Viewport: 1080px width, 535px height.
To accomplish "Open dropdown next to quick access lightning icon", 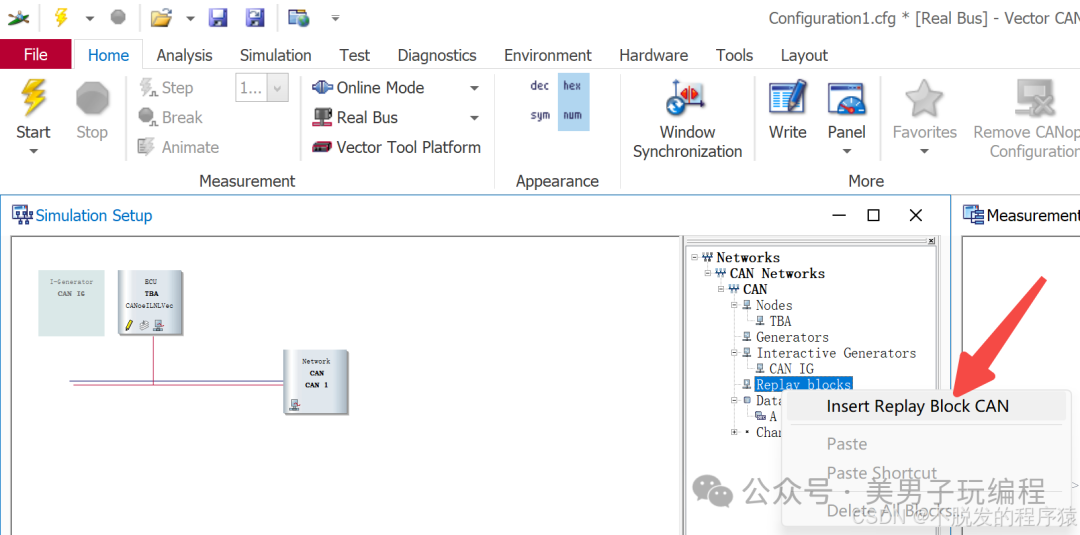I will 90,19.
